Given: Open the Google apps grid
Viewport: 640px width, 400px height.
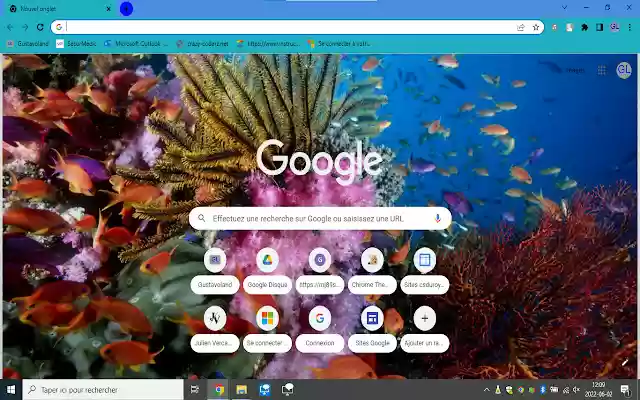Looking at the screenshot, I should click(602, 70).
